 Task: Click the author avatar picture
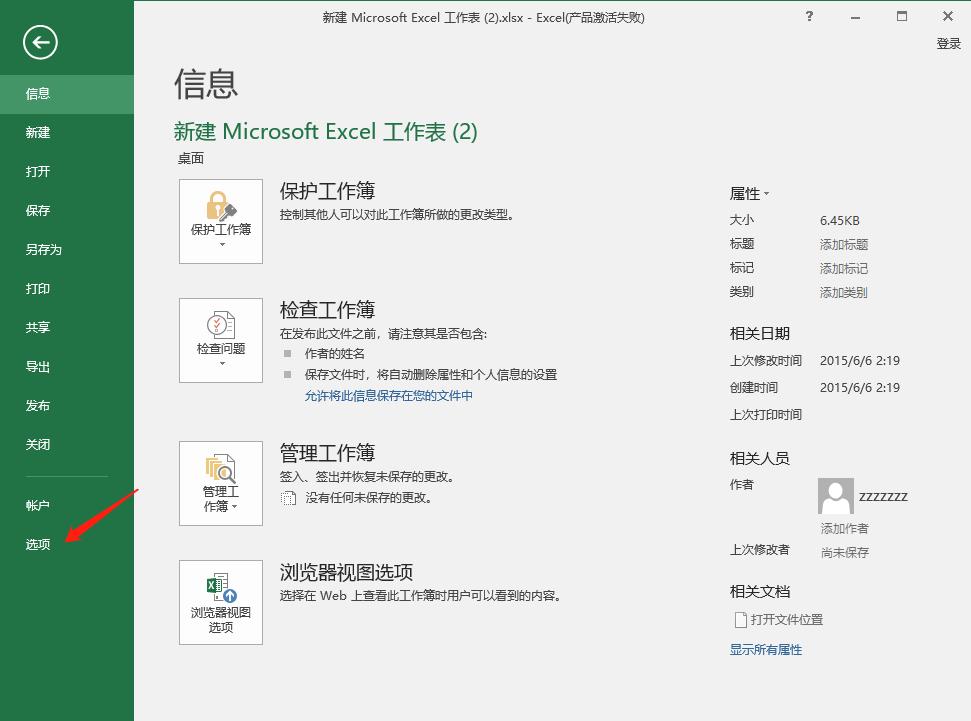pyautogui.click(x=836, y=496)
